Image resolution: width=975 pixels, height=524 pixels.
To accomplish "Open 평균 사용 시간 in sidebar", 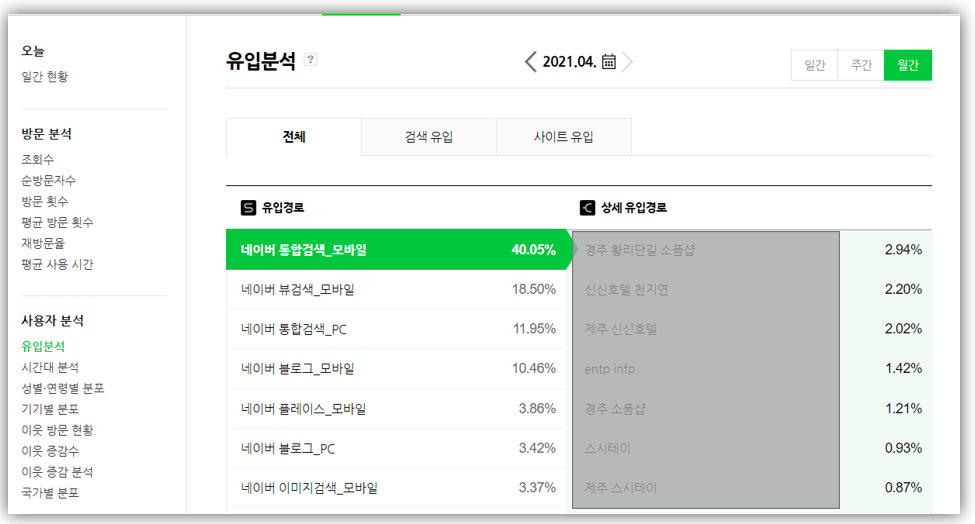I will 57,264.
